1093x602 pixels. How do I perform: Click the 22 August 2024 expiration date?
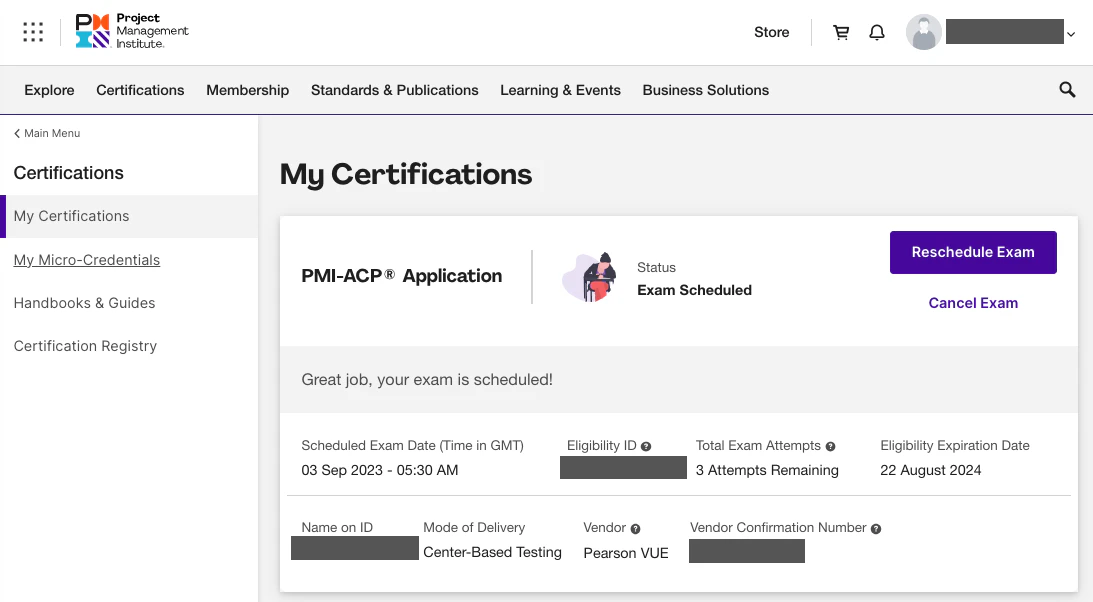click(931, 470)
